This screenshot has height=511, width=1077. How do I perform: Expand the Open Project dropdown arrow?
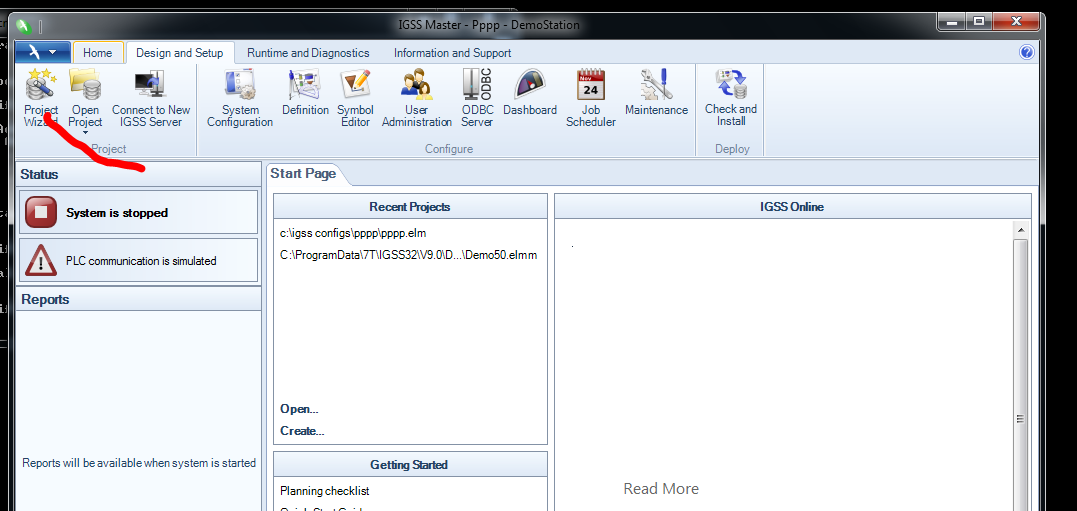tap(85, 133)
